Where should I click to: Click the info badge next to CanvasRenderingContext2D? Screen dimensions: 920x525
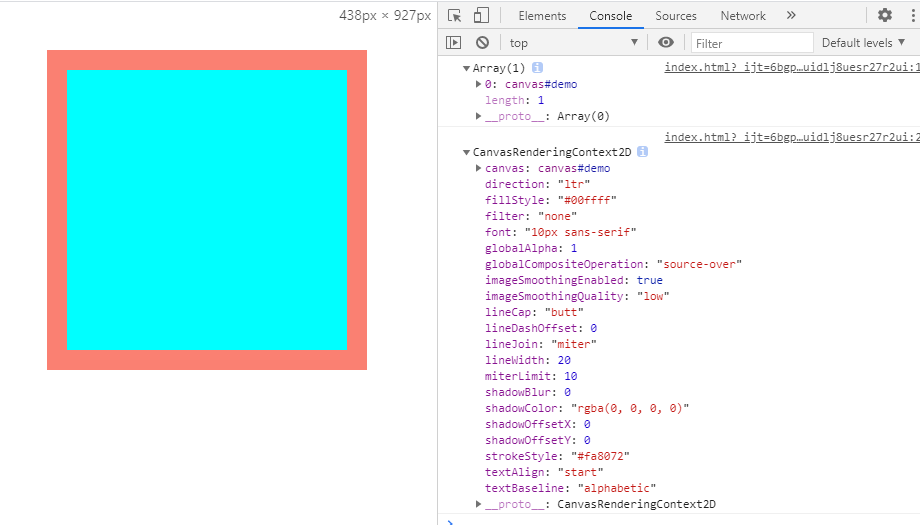tap(642, 152)
